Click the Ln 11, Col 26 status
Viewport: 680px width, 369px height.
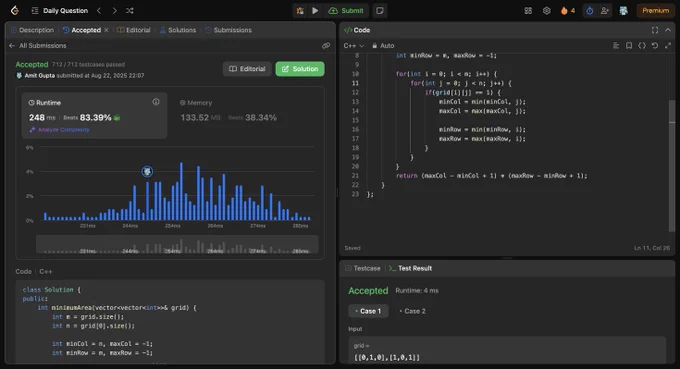click(x=652, y=248)
